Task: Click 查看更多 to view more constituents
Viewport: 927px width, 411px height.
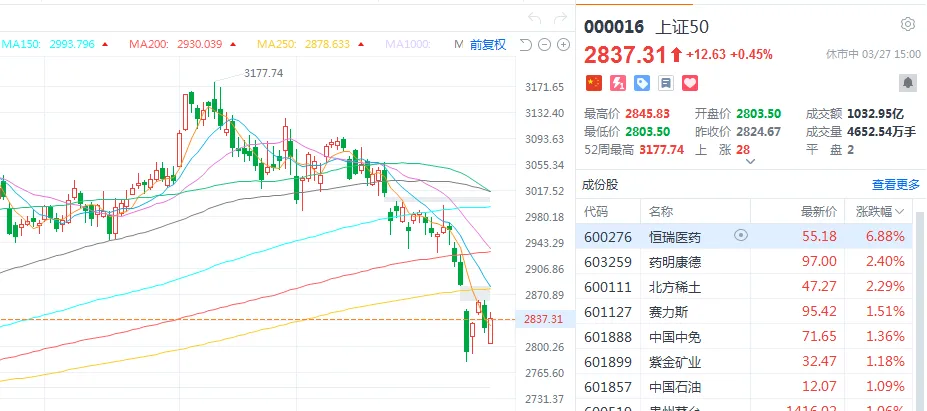Action: click(896, 185)
